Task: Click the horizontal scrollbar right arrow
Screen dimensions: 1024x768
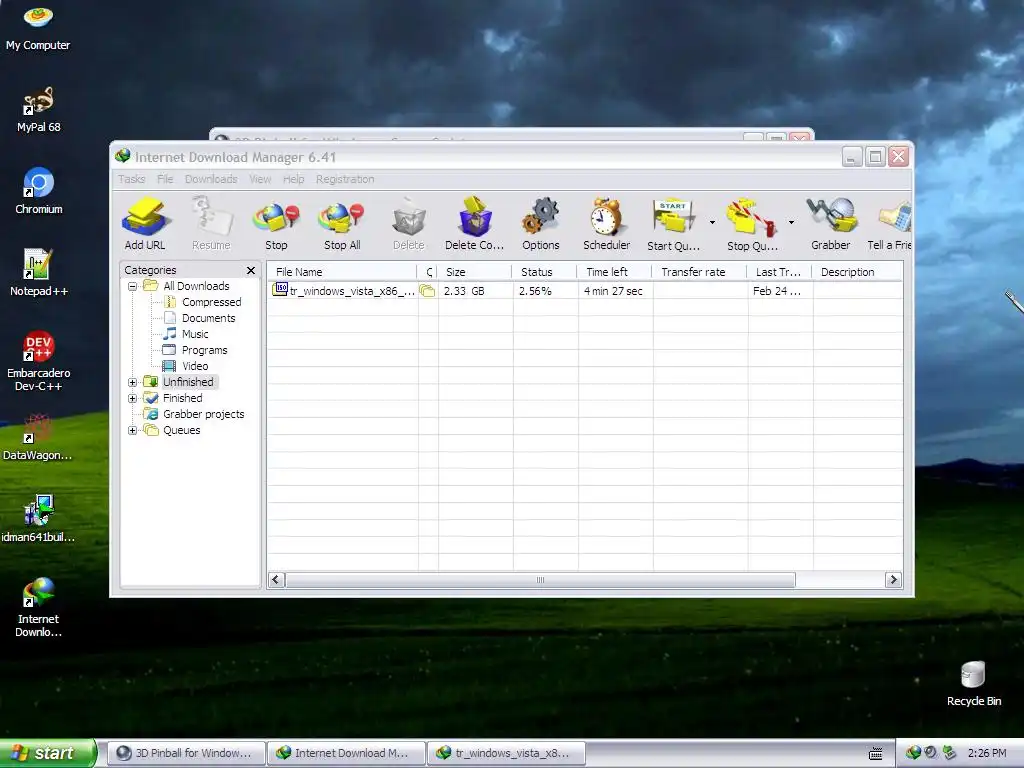Action: coord(893,580)
